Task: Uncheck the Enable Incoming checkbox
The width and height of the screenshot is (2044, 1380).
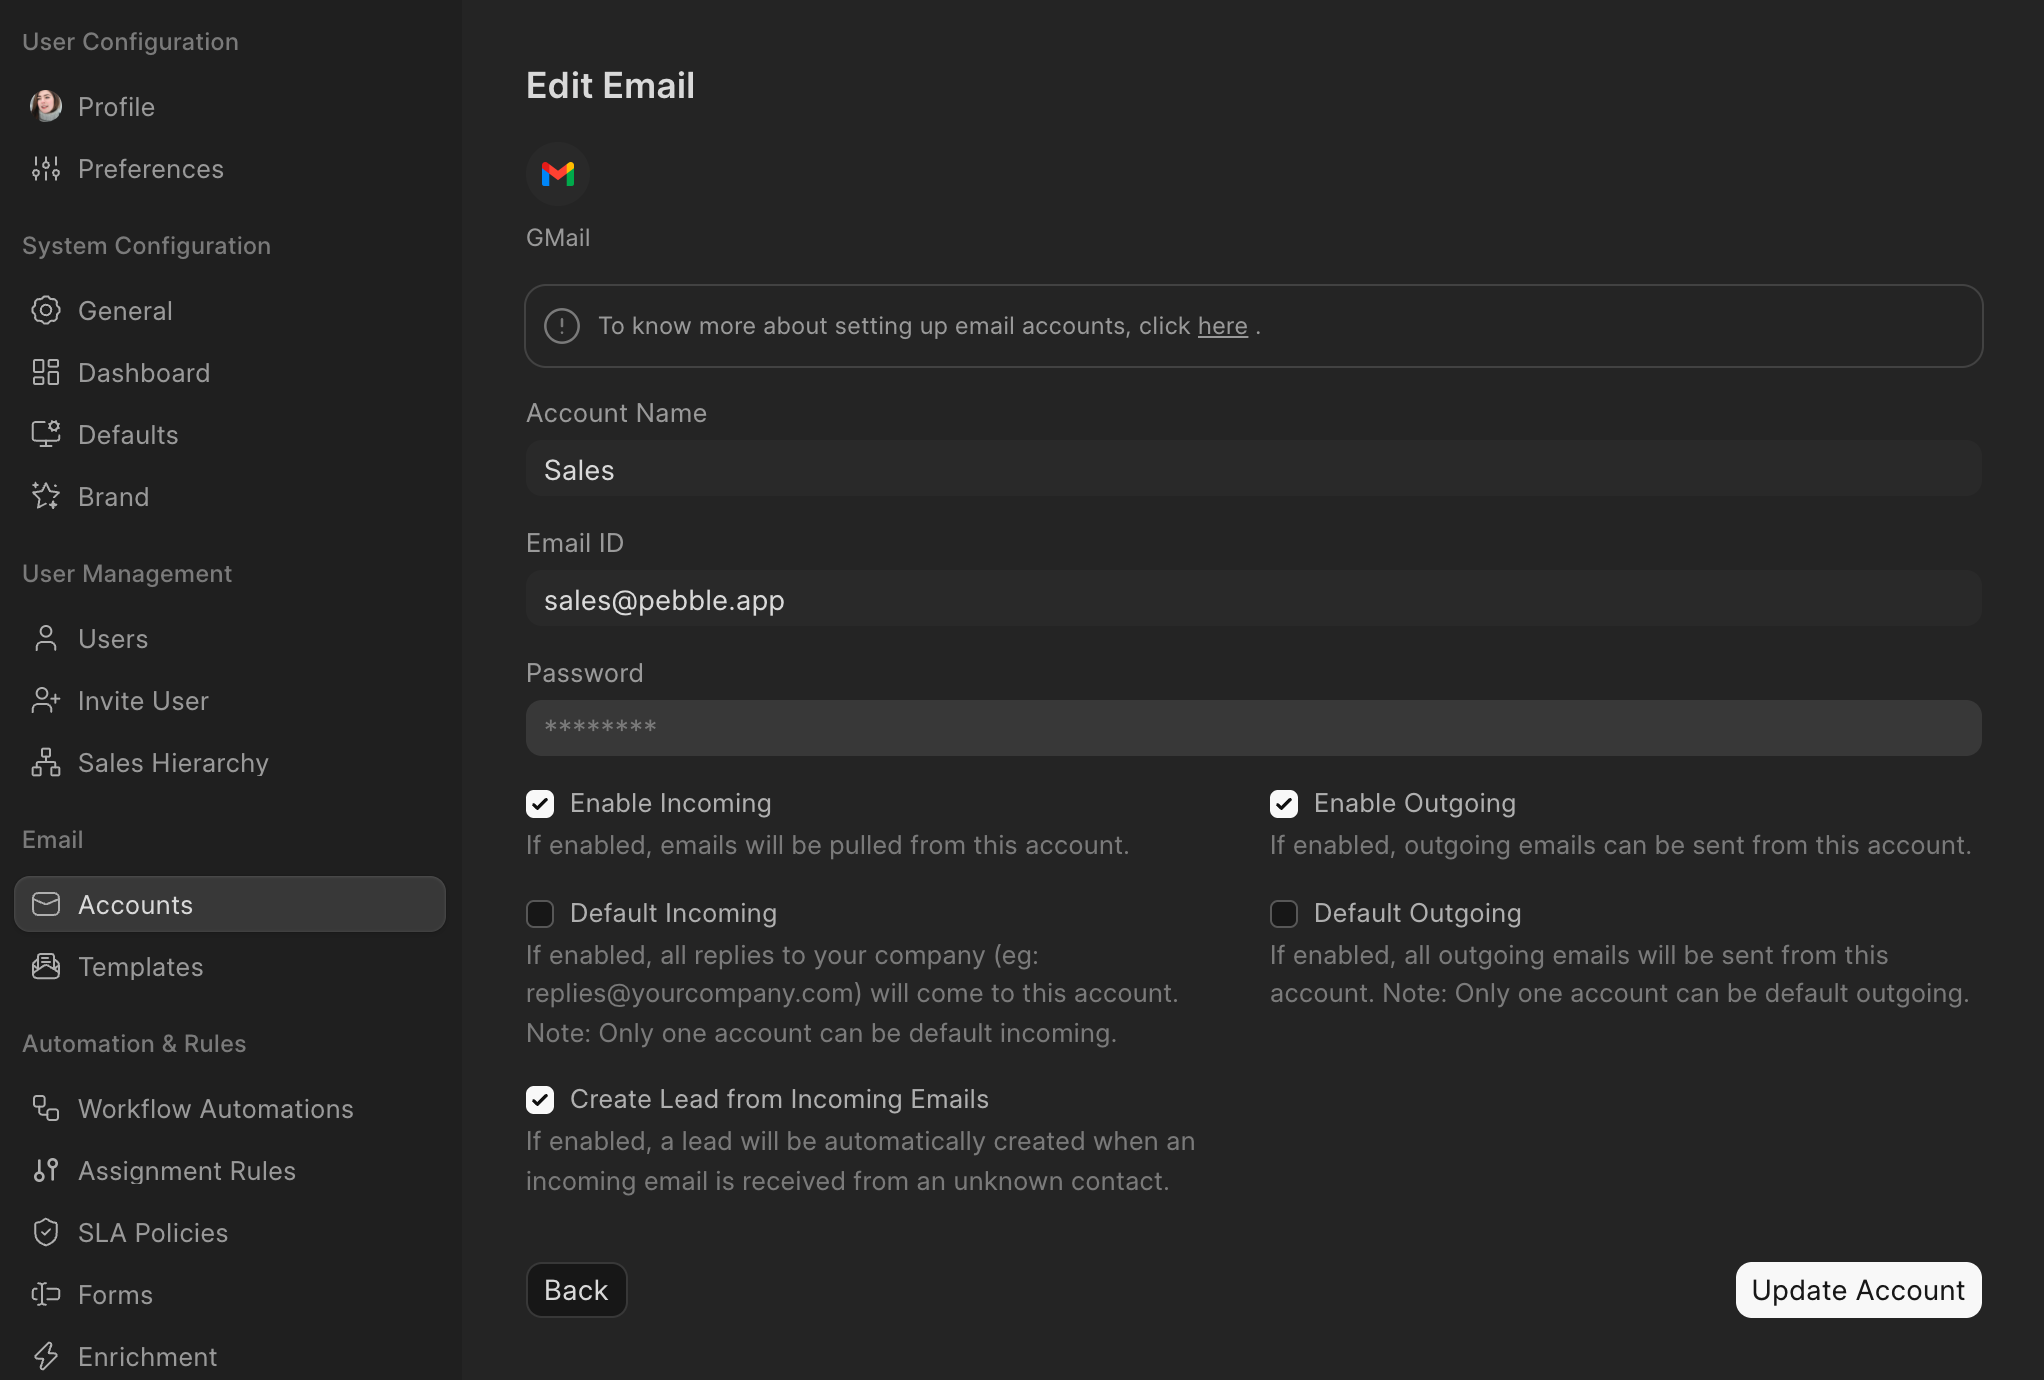Action: click(540, 804)
